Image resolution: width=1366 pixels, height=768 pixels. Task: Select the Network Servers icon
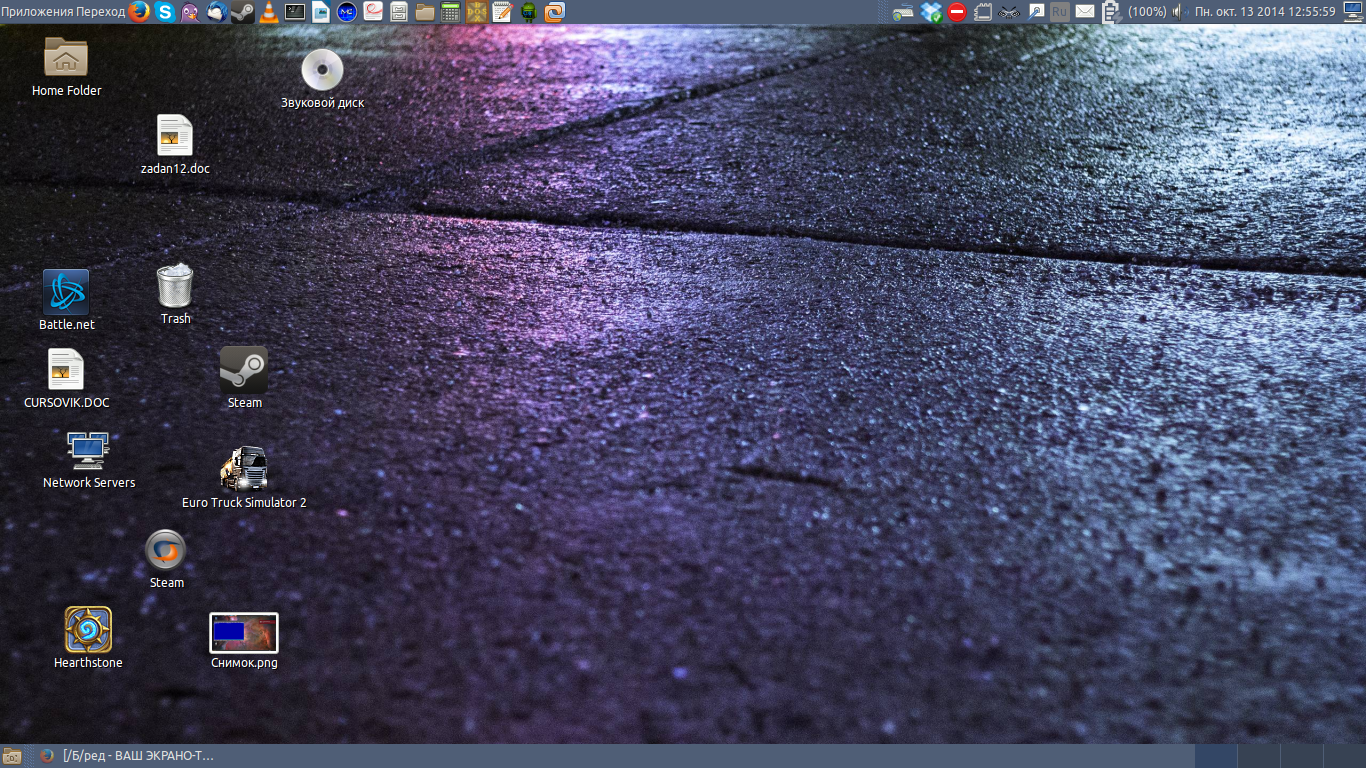[88, 460]
